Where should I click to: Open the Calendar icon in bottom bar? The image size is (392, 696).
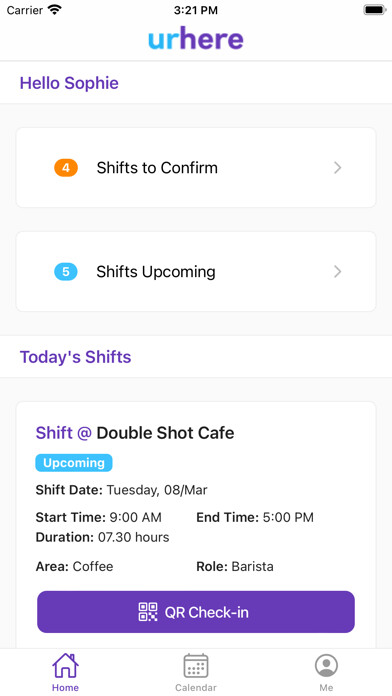coord(196,665)
